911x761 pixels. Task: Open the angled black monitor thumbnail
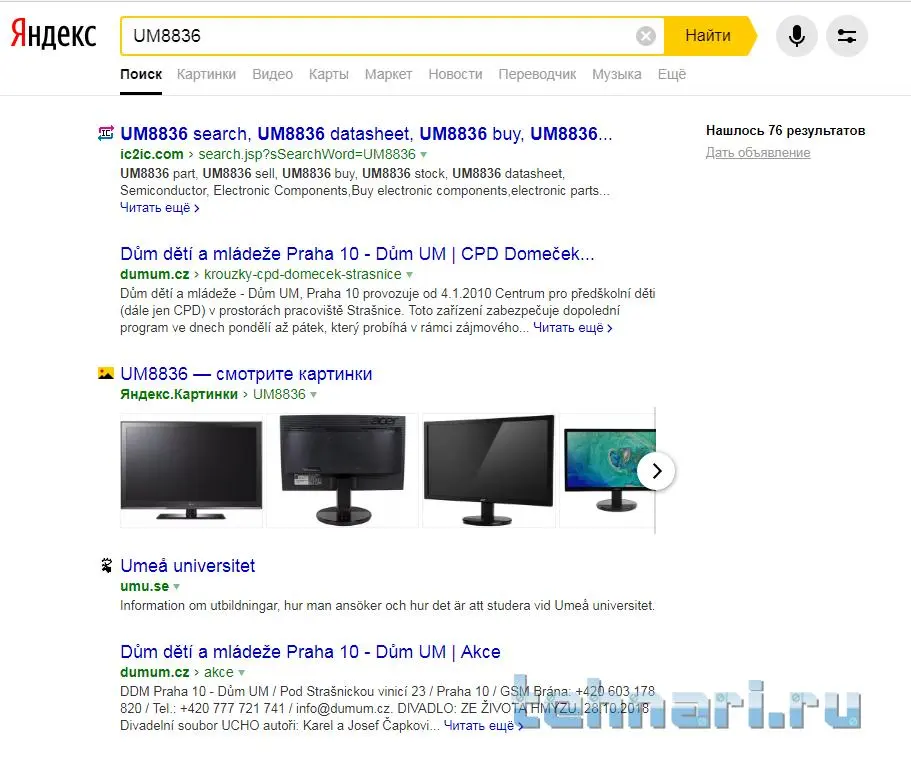[489, 470]
